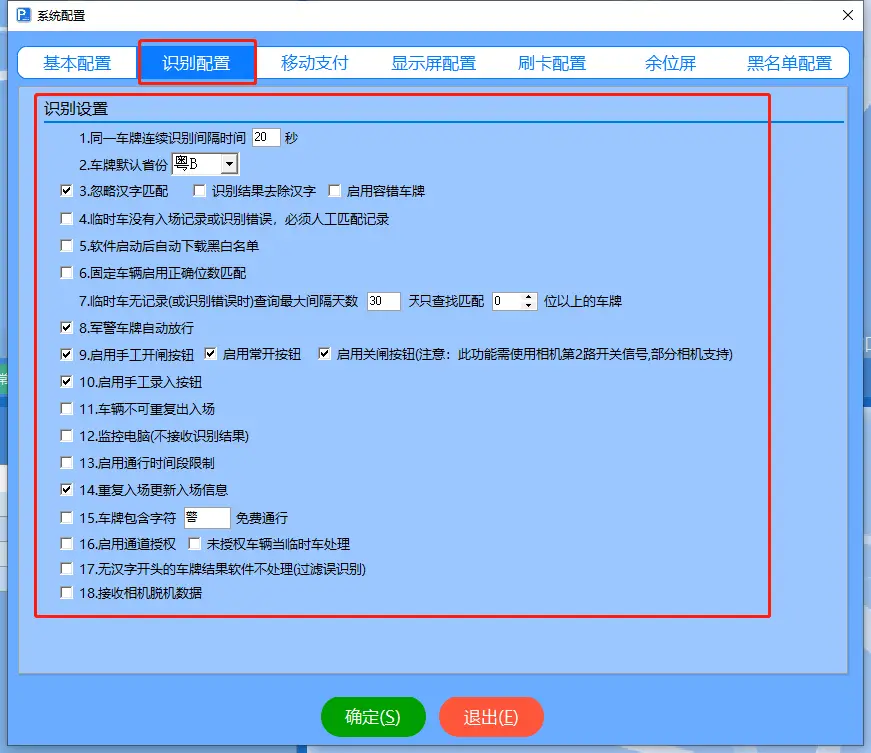Uncheck 忽略汉字匹配 option

65,190
